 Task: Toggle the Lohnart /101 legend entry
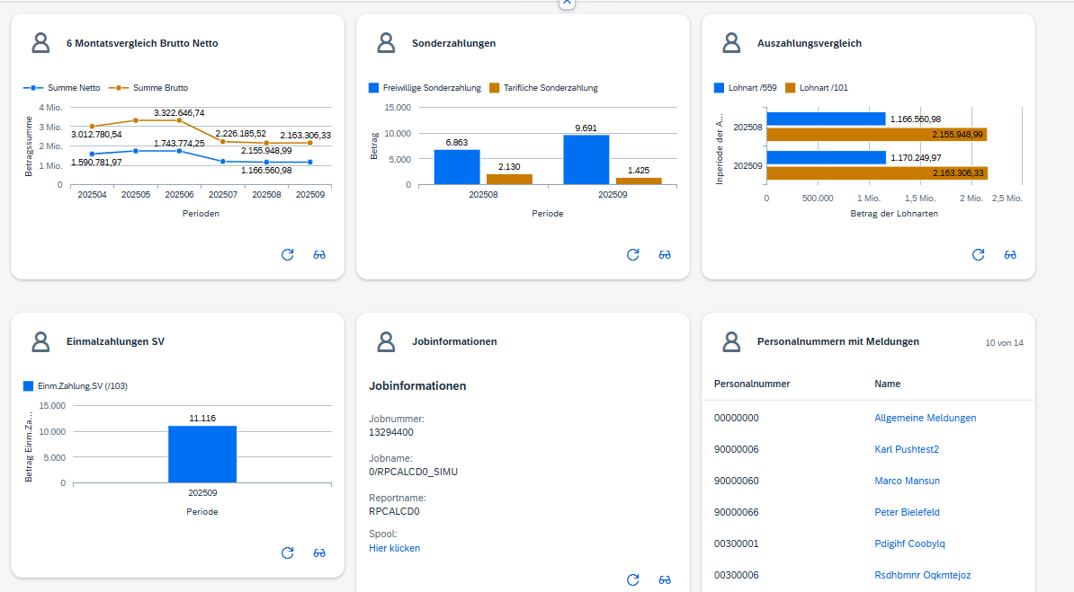click(x=816, y=87)
